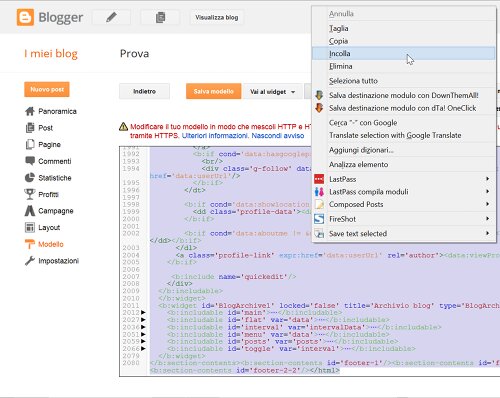Open the Layout sidebar link
Image resolution: width=500 pixels, height=398 pixels.
click(49, 227)
